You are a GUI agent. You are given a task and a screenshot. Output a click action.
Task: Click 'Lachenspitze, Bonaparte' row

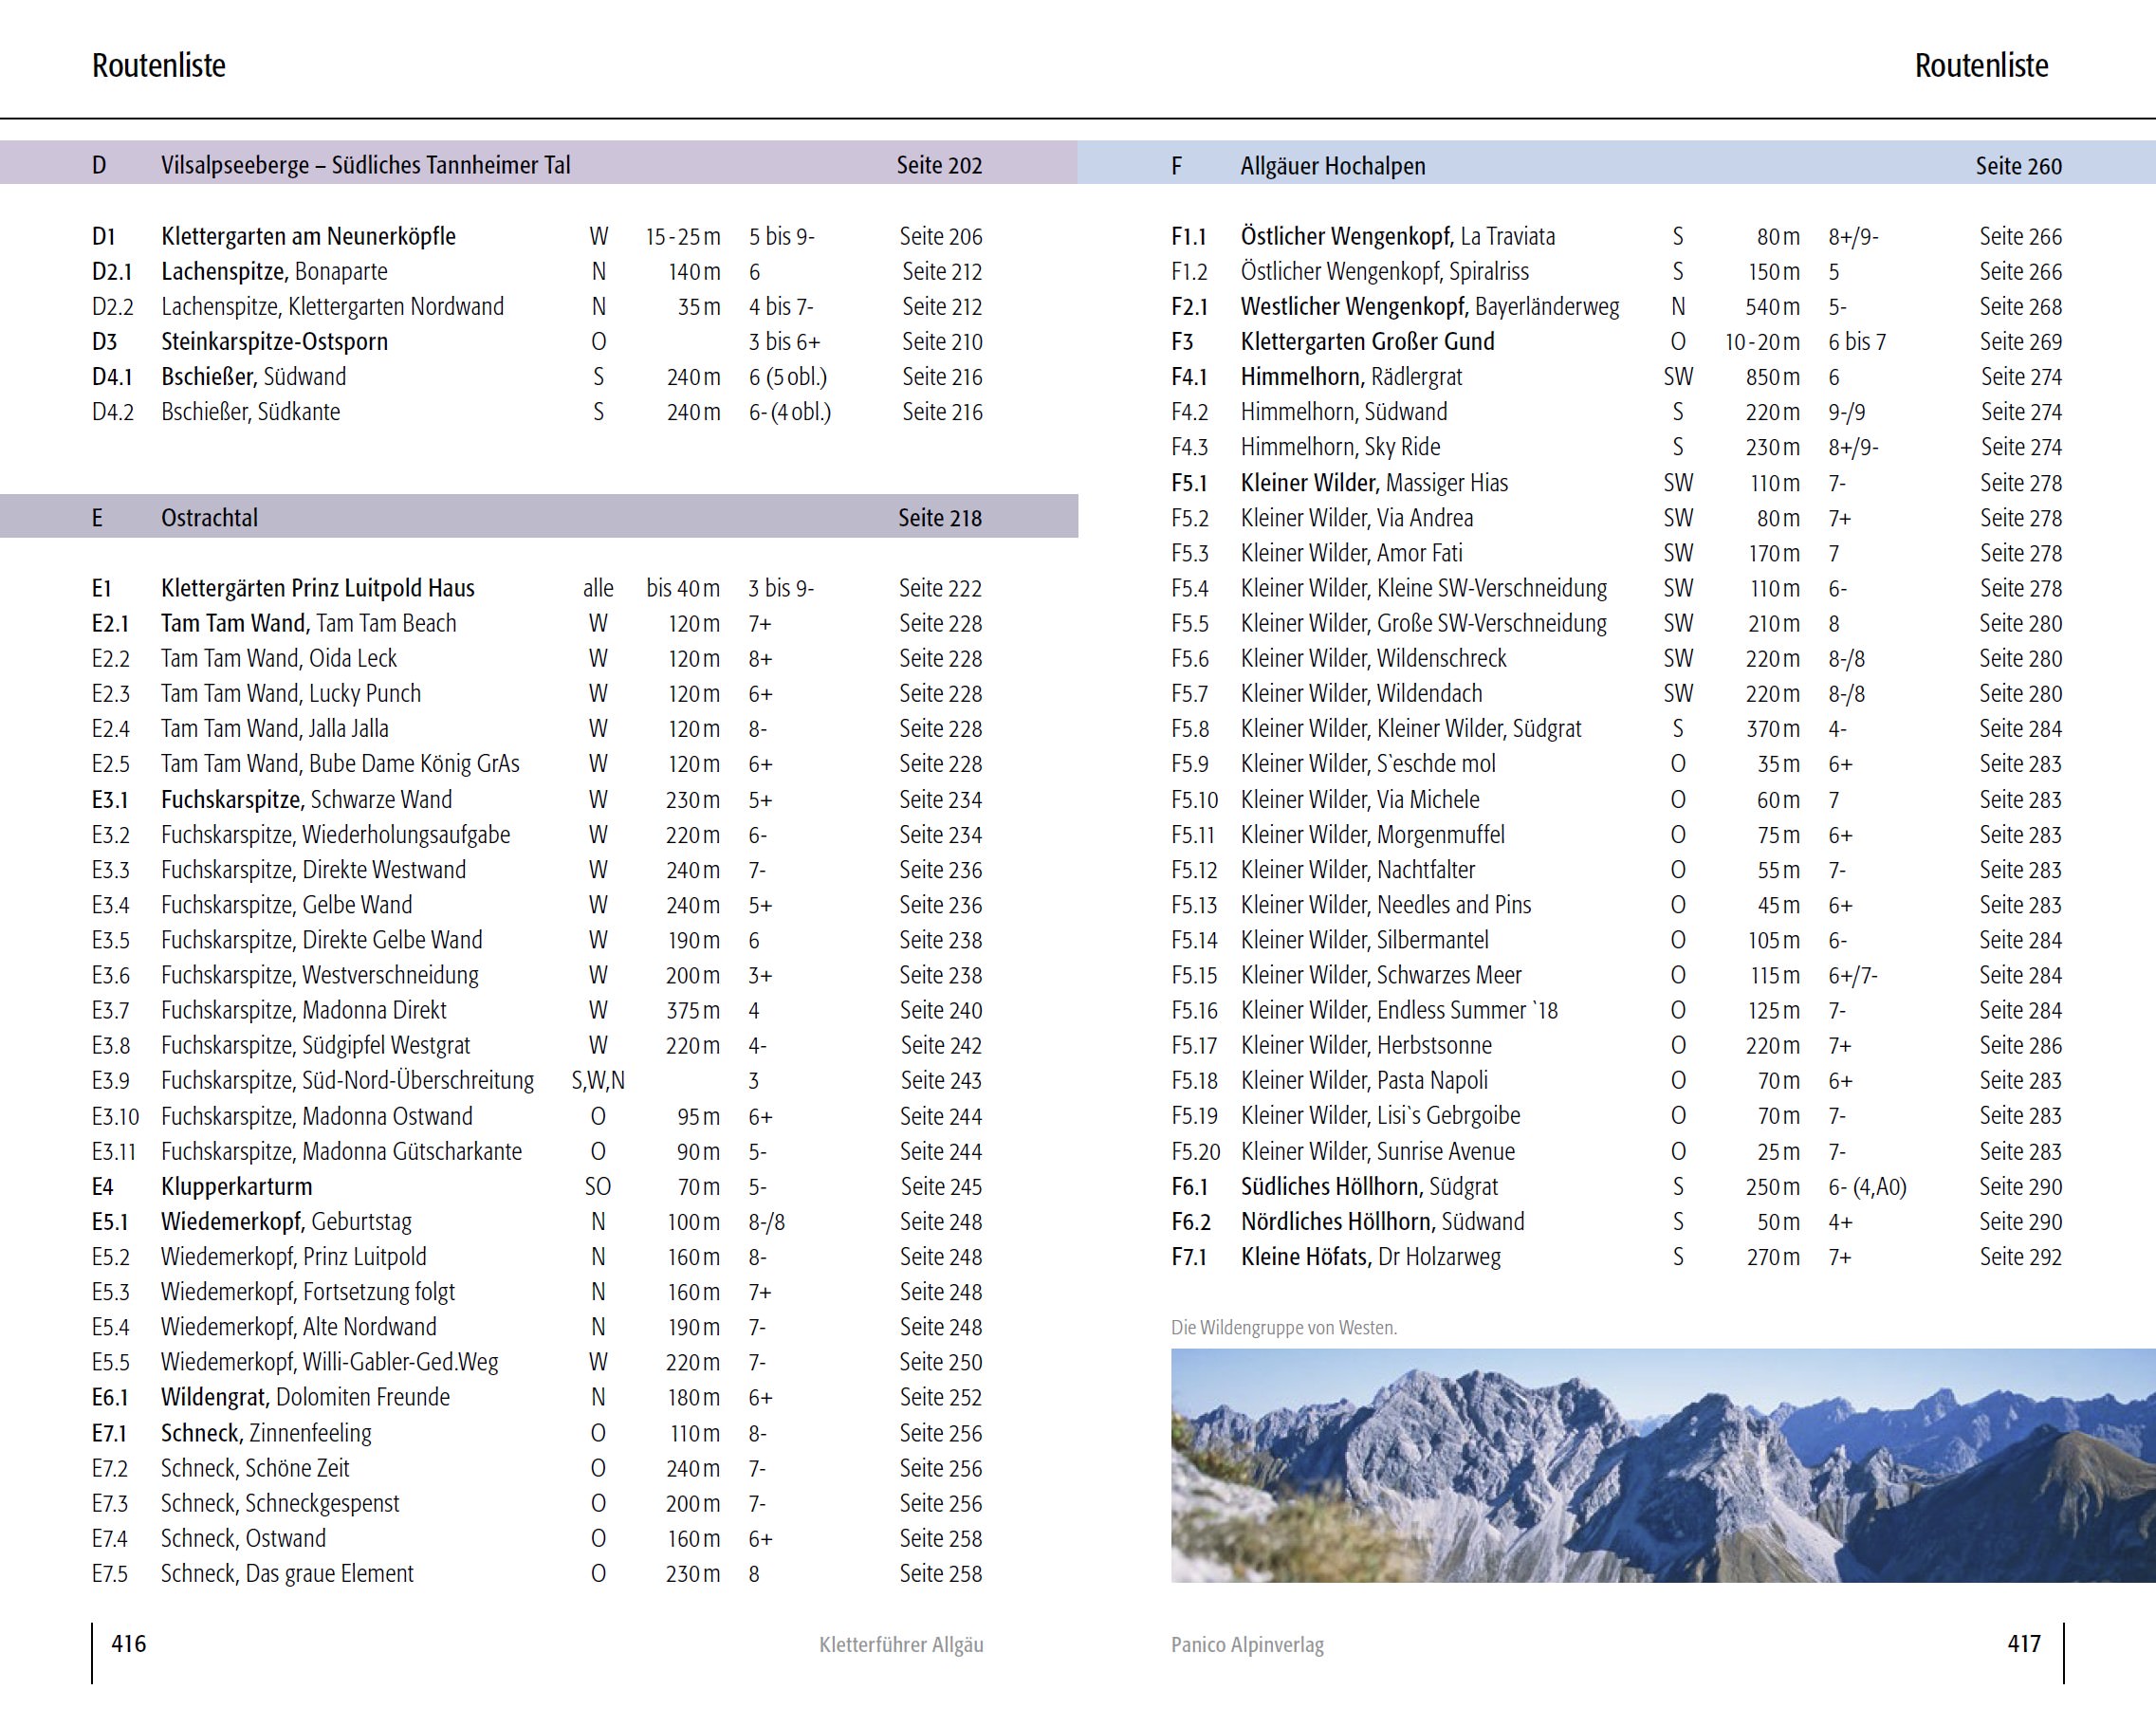click(537, 271)
